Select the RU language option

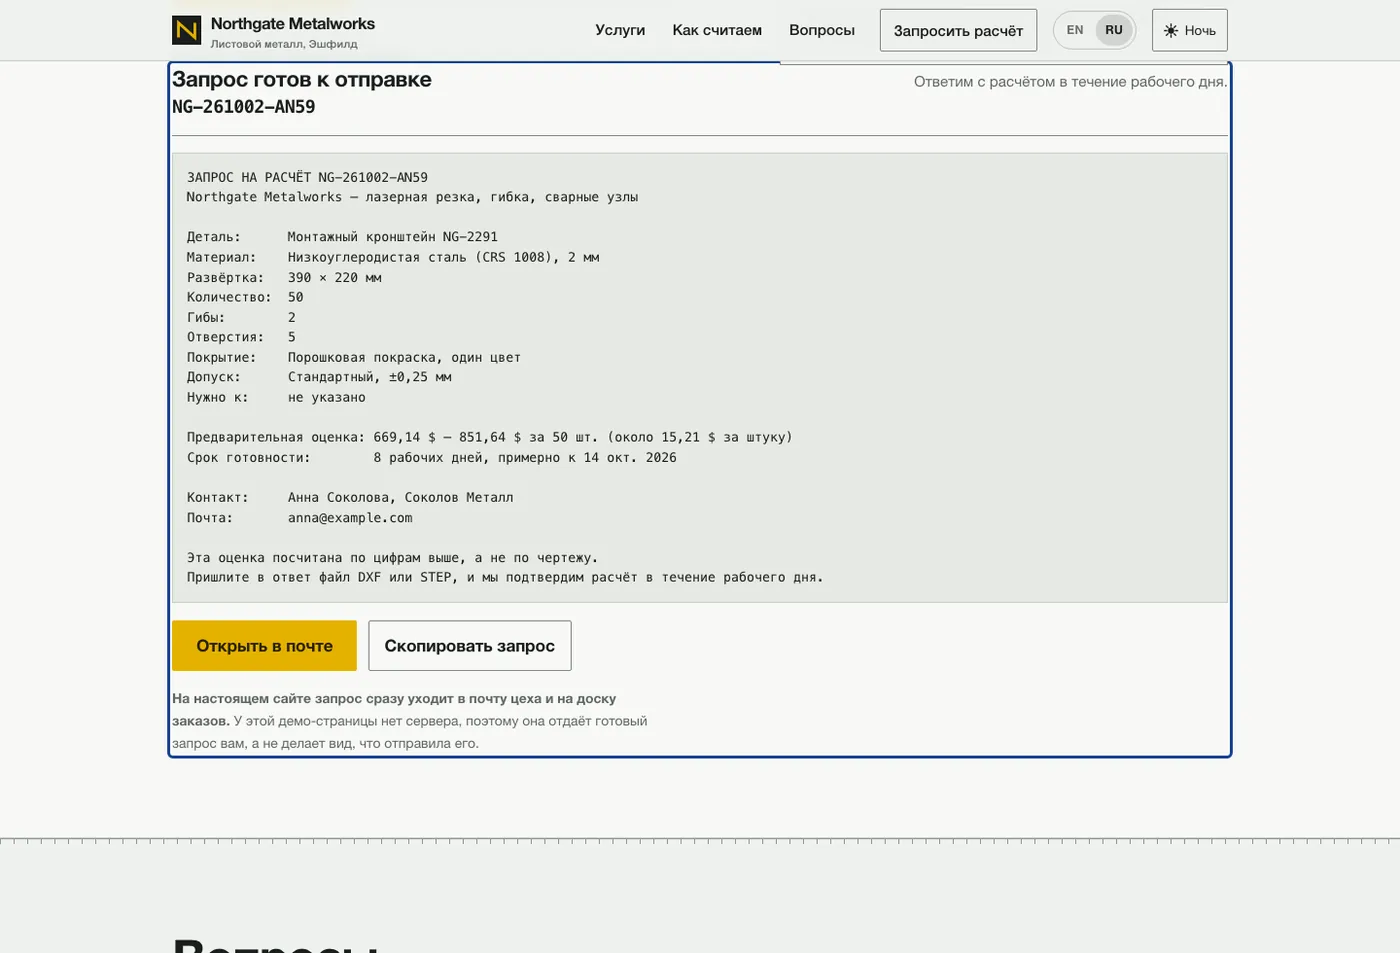[x=1114, y=30]
